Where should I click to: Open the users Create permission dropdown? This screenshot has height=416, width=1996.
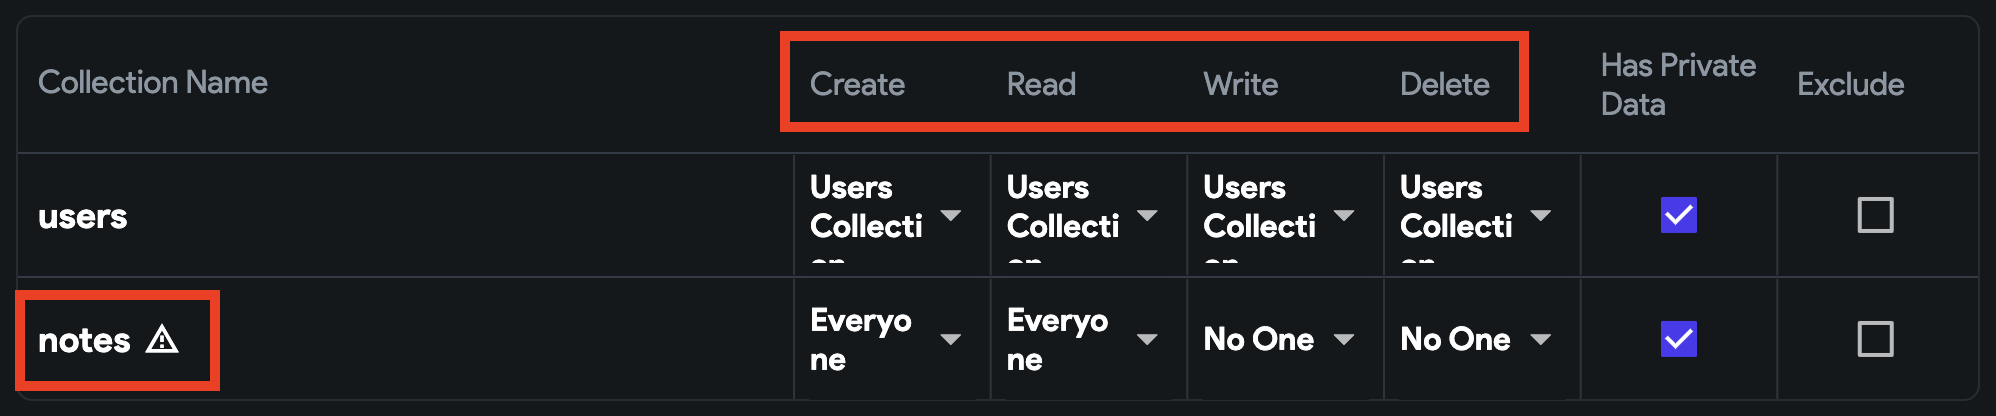coord(887,216)
